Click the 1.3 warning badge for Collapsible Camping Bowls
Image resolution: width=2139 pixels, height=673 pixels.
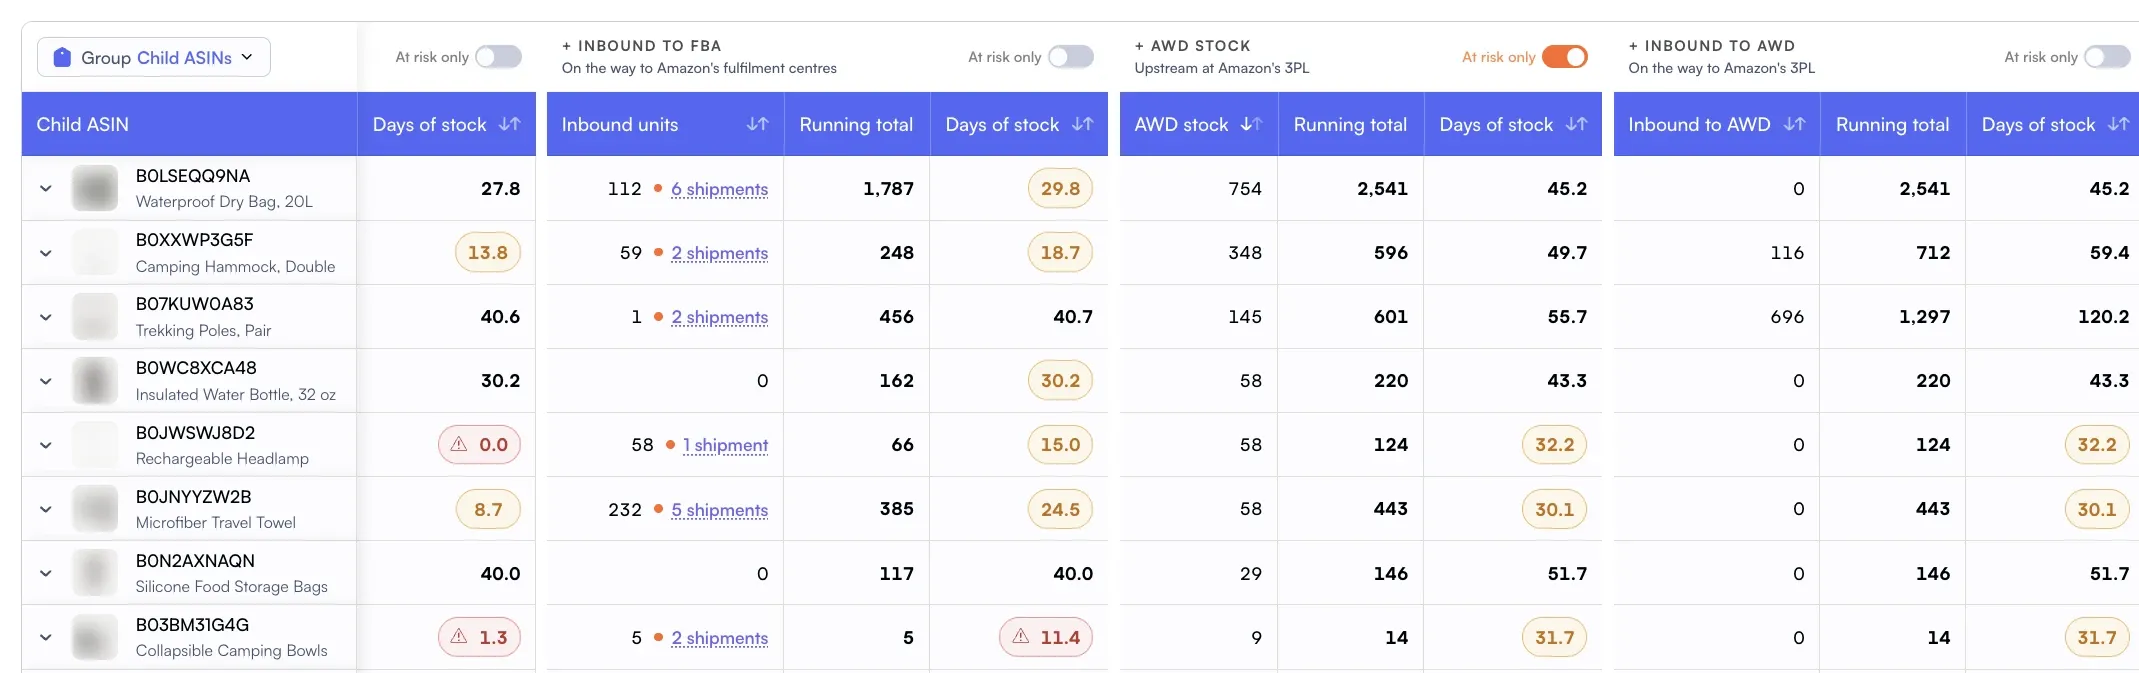(x=479, y=637)
